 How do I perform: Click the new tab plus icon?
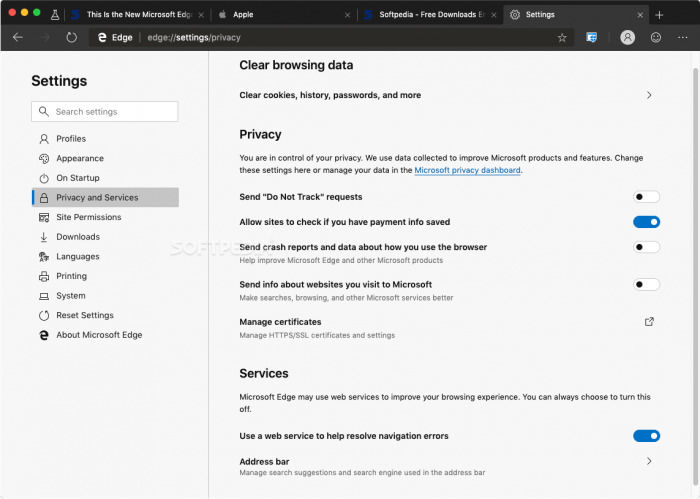click(x=659, y=15)
